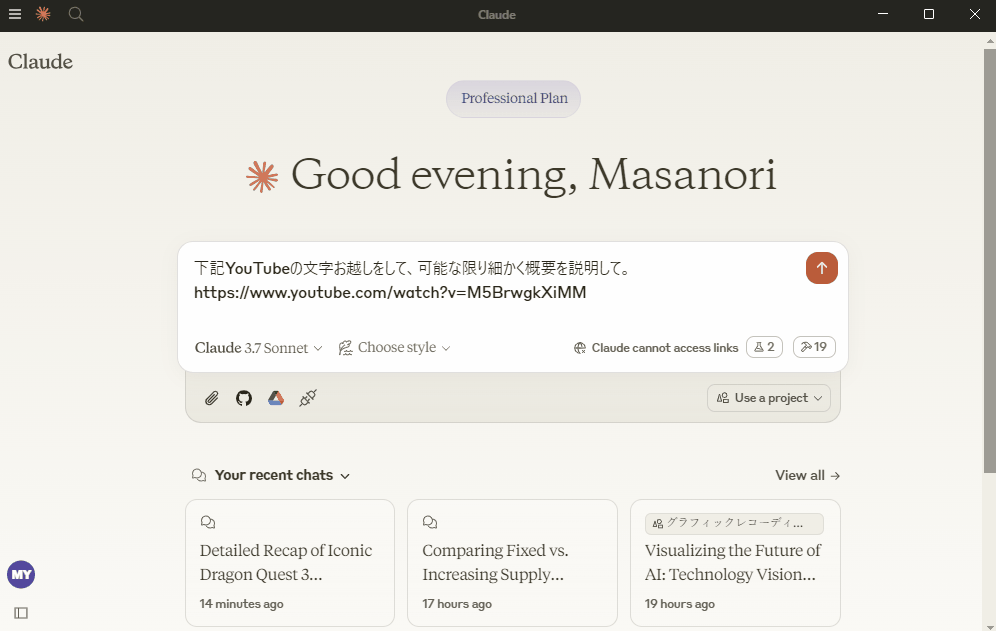Click the Good evening, Masanori greeting
Viewport: 996px width, 631px height.
[x=534, y=174]
